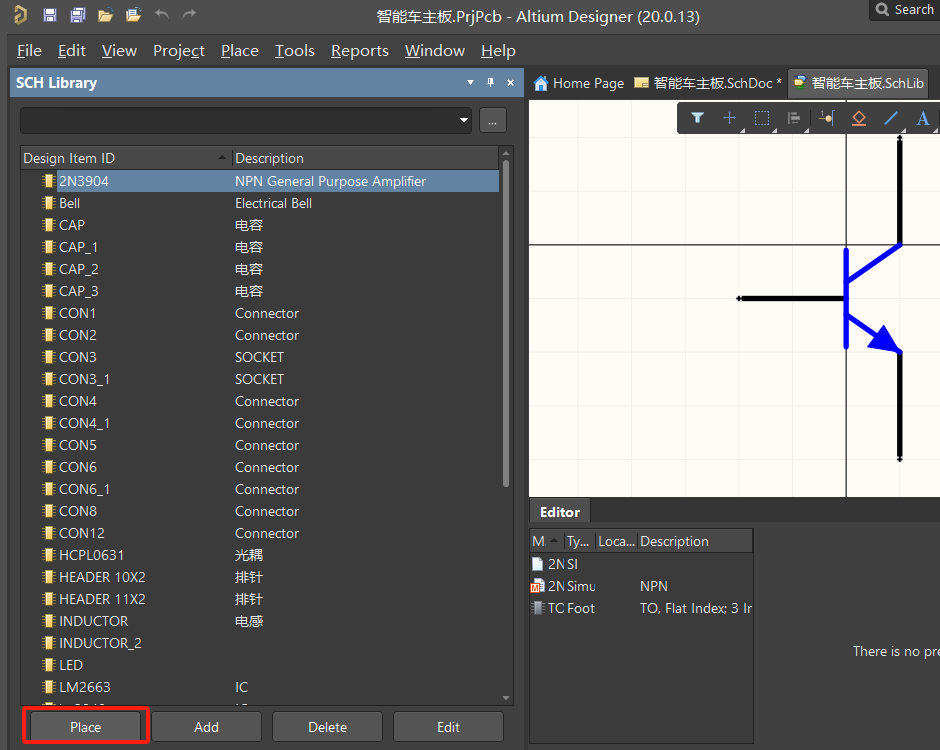Screen dimensions: 940x750
Task: Click the Save icon in title bar
Action: (50, 15)
